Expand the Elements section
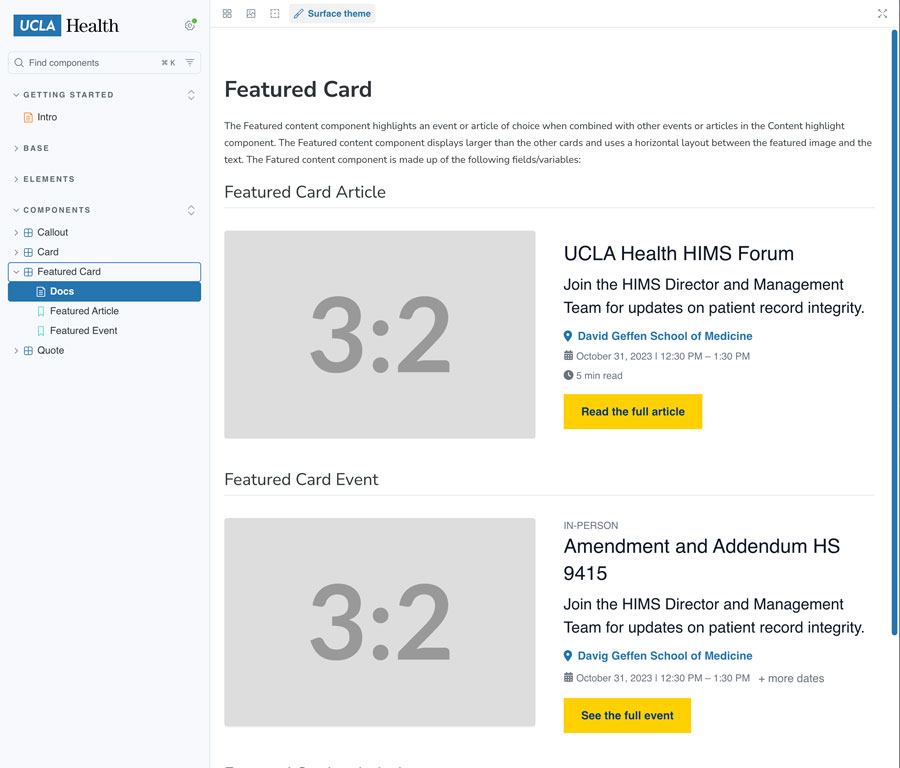 click(49, 179)
